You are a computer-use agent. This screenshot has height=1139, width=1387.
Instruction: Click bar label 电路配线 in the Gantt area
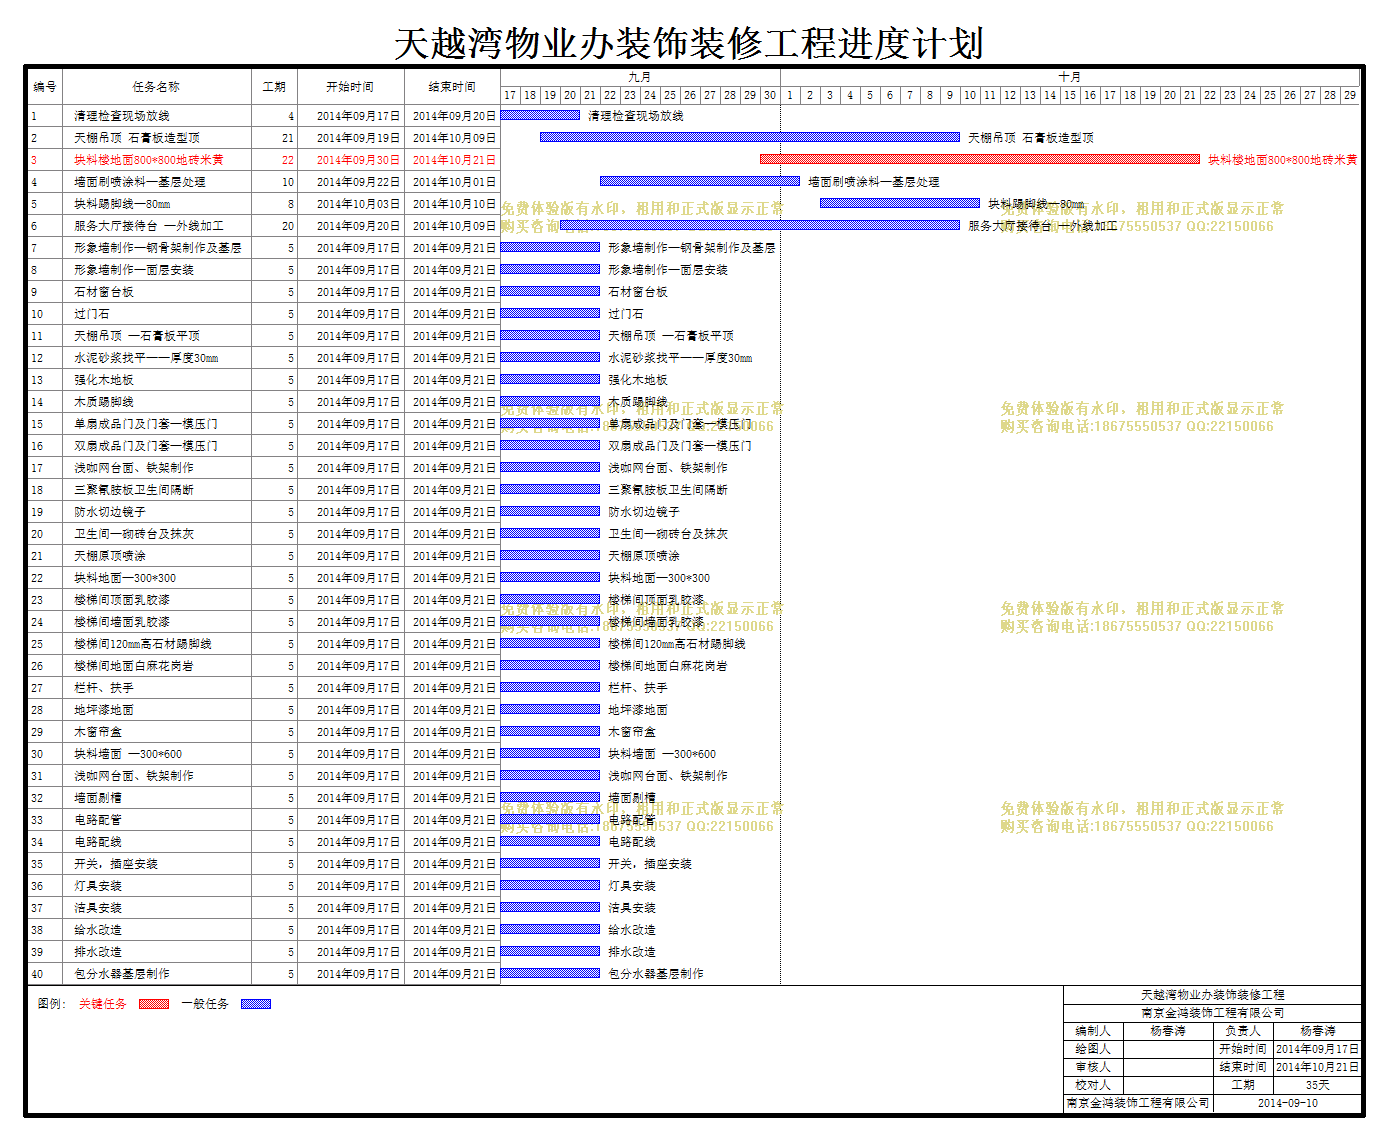(632, 842)
